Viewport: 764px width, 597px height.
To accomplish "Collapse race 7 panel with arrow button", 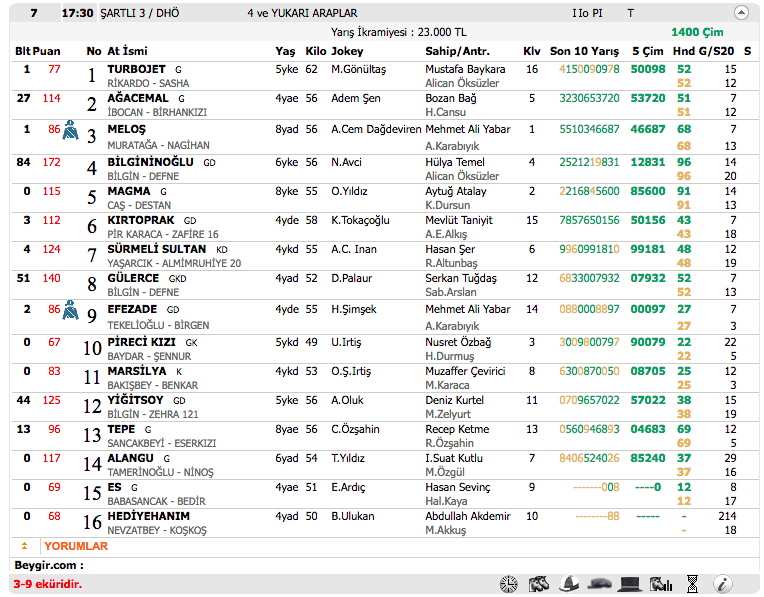I will click(x=741, y=13).
